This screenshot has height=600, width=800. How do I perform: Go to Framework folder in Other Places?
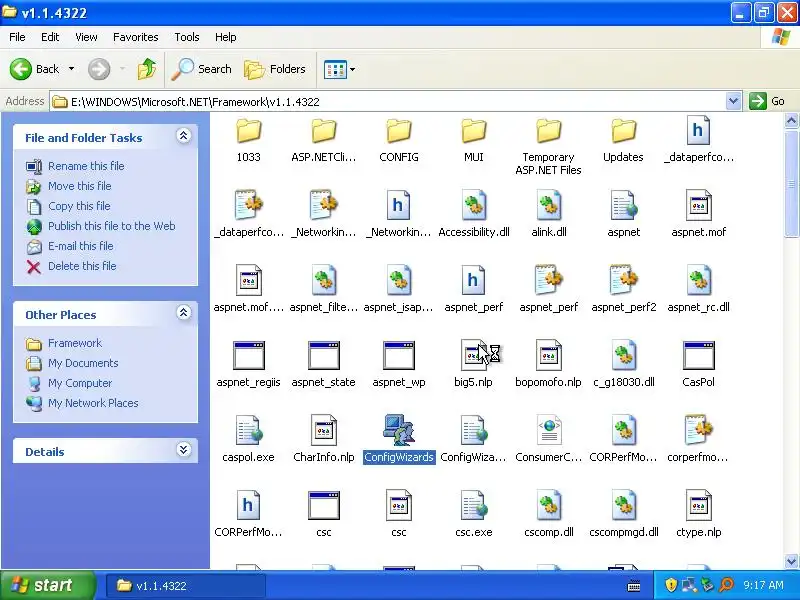pos(75,343)
